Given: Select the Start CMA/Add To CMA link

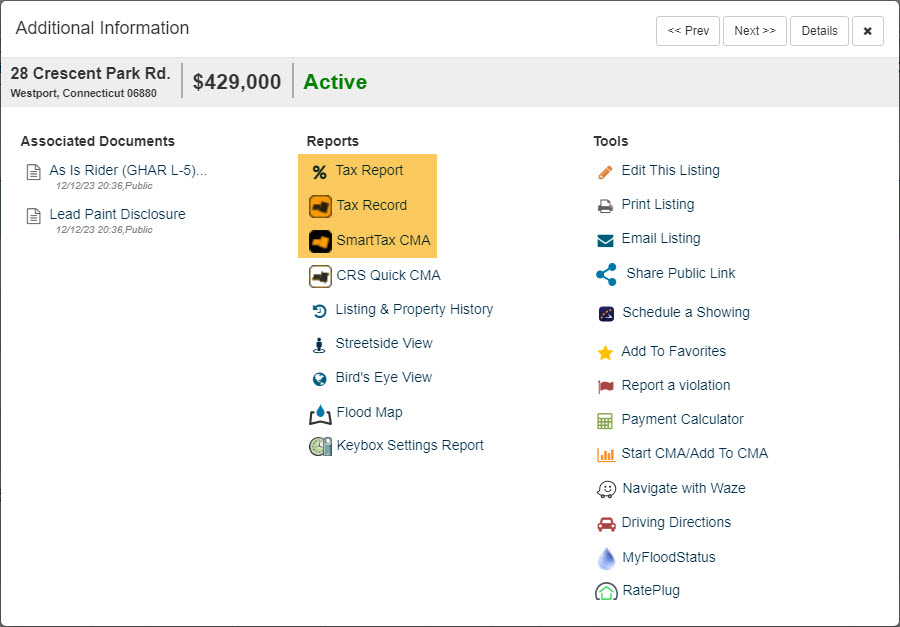Looking at the screenshot, I should pyautogui.click(x=695, y=454).
